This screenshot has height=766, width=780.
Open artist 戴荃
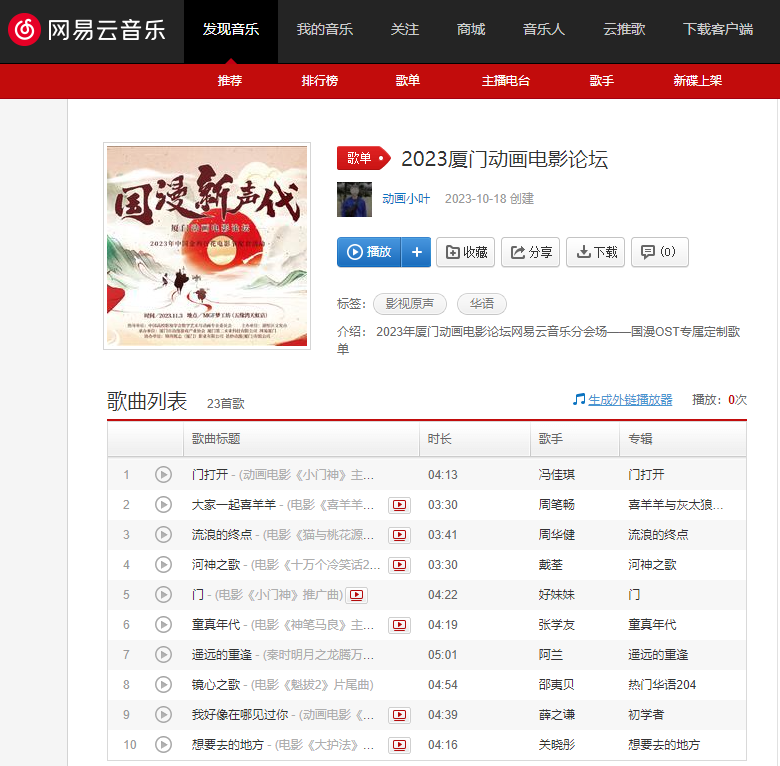click(x=551, y=565)
